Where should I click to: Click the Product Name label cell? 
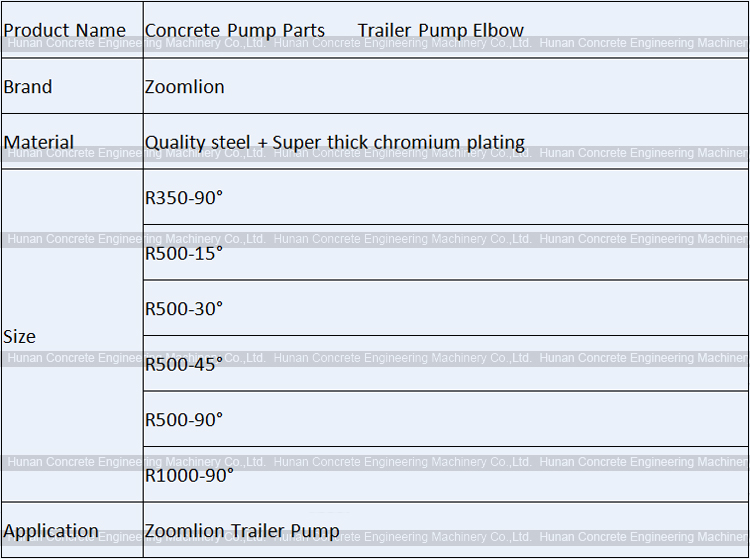tap(65, 31)
